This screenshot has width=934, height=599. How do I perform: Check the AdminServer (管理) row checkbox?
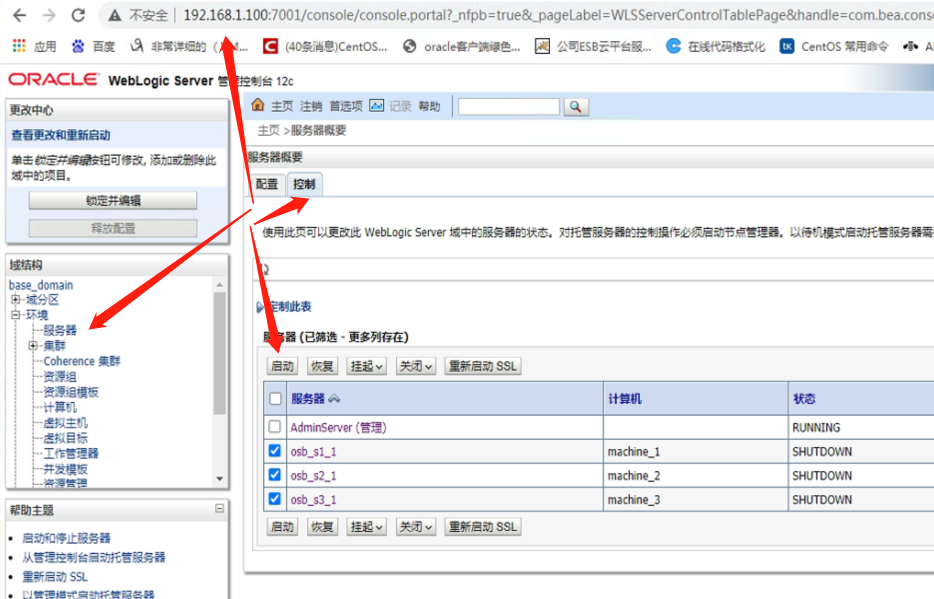click(275, 427)
